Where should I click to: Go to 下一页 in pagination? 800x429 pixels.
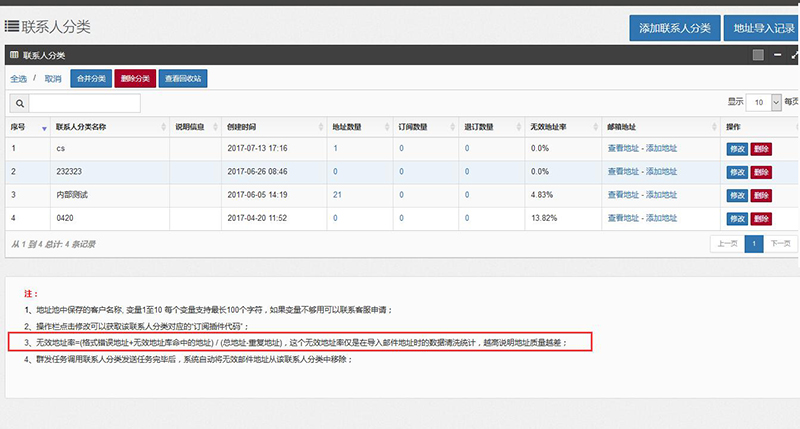click(781, 243)
